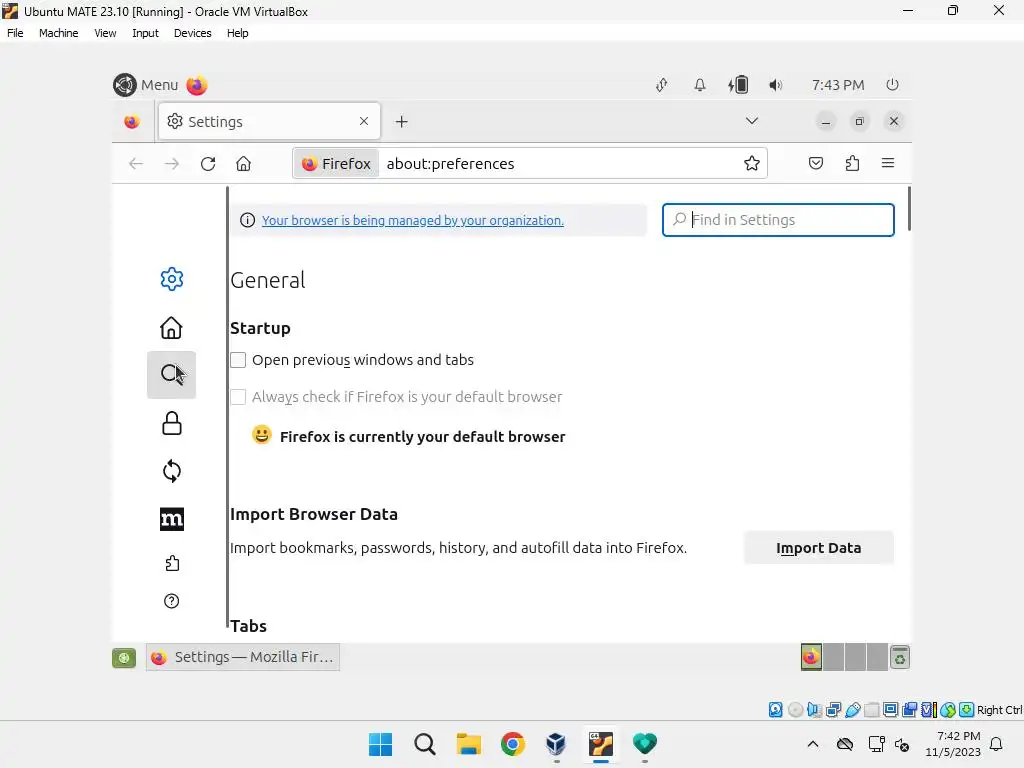Show hidden icons in Windows tray
The height and width of the screenshot is (768, 1024).
point(812,744)
